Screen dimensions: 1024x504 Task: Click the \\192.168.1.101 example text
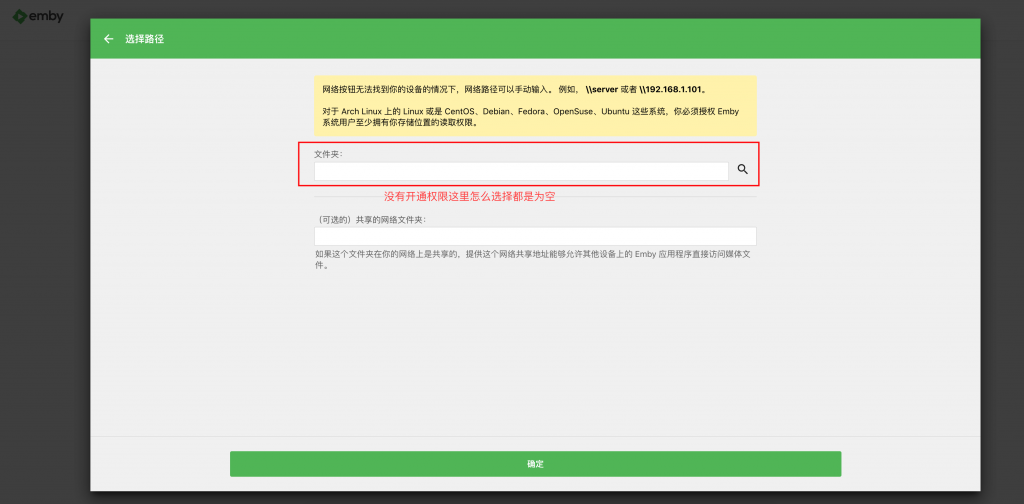[x=672, y=89]
